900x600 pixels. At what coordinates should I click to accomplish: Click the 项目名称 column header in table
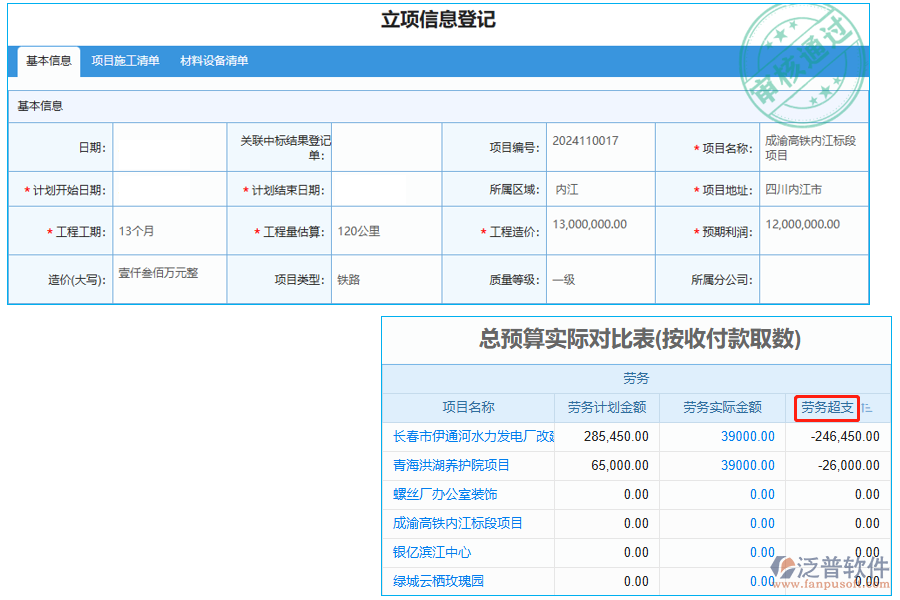coord(468,407)
